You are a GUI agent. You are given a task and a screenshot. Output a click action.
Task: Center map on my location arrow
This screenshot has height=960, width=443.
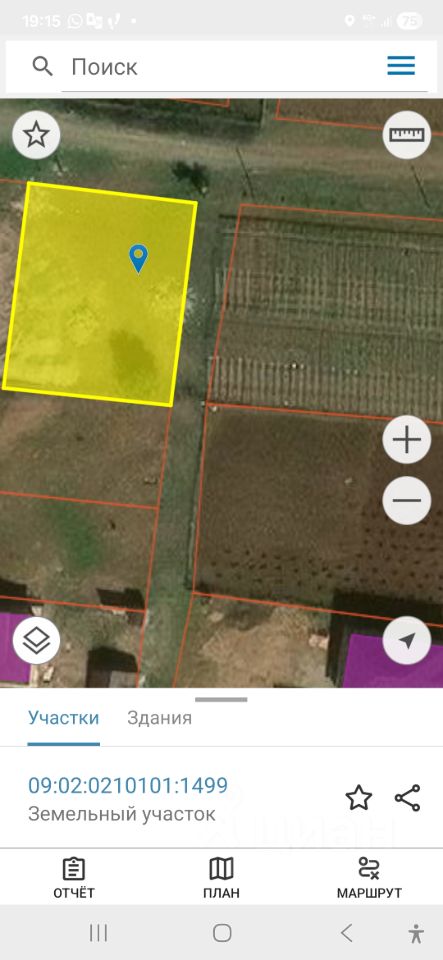(x=407, y=641)
